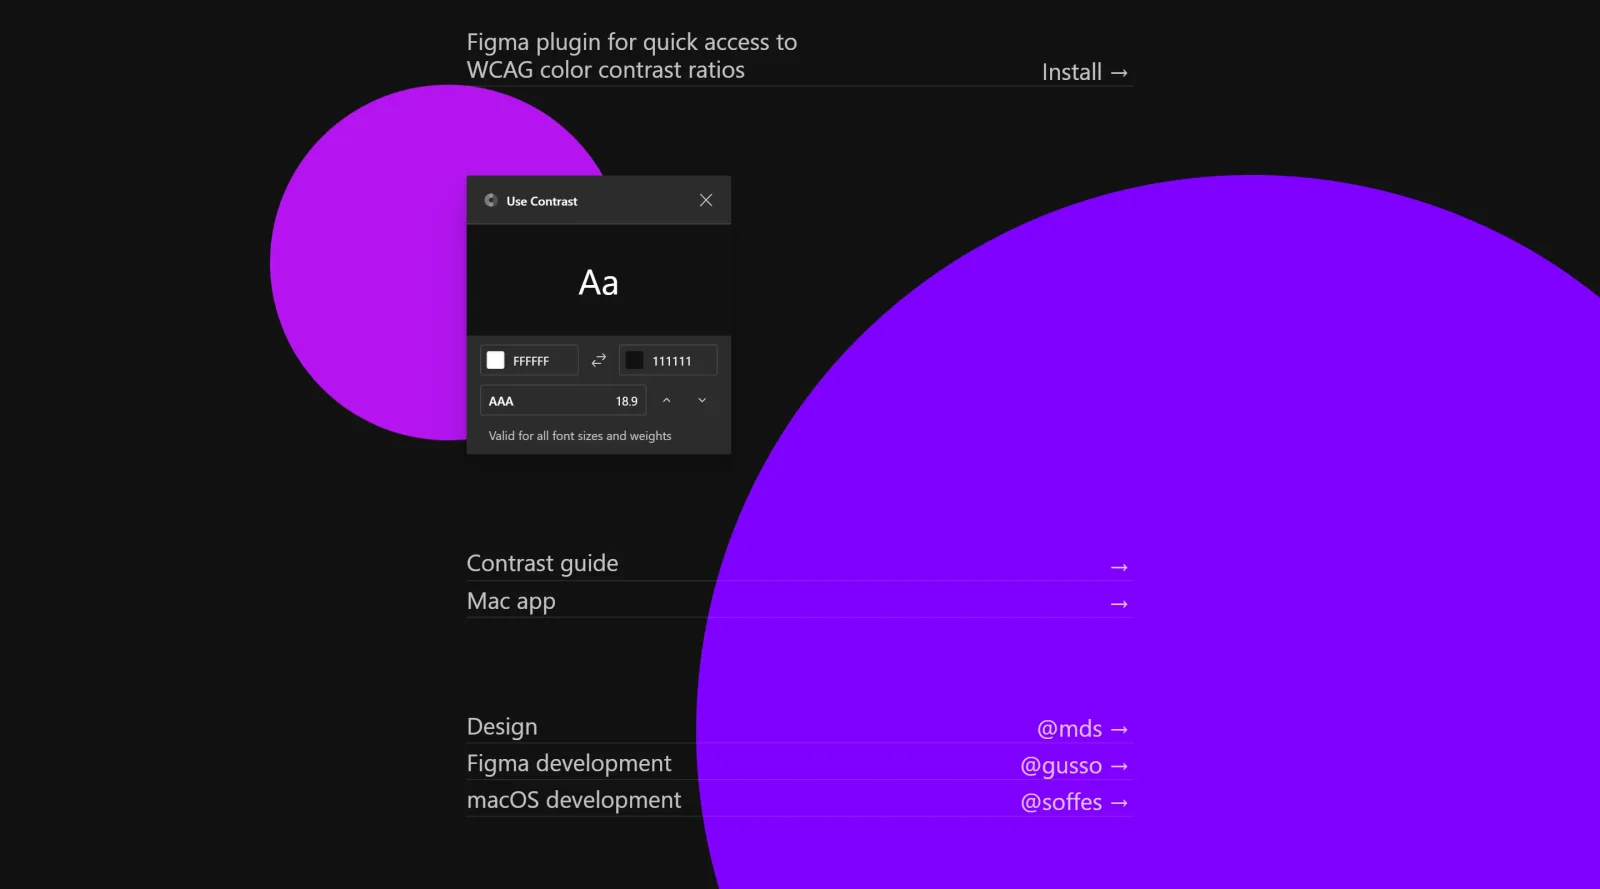Click the arrow next to Install
The image size is (1600, 889).
[1119, 73]
